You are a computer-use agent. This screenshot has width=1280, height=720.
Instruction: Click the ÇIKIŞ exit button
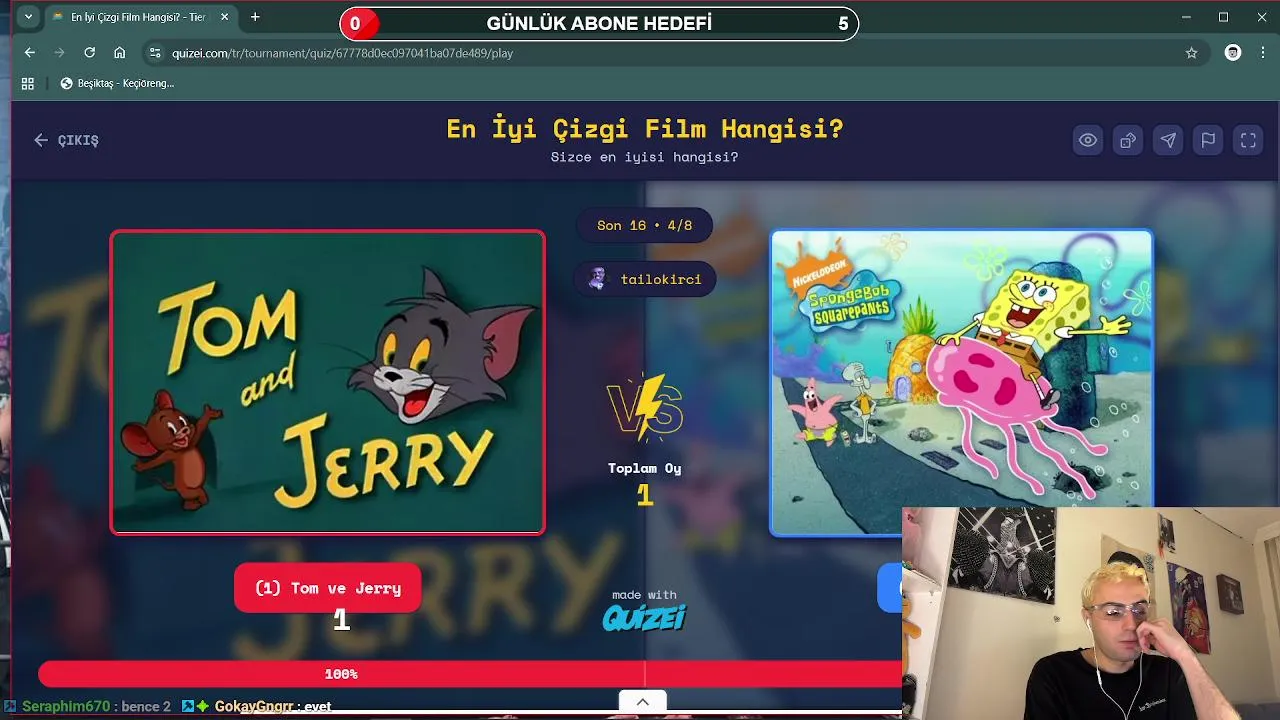pyautogui.click(x=66, y=140)
